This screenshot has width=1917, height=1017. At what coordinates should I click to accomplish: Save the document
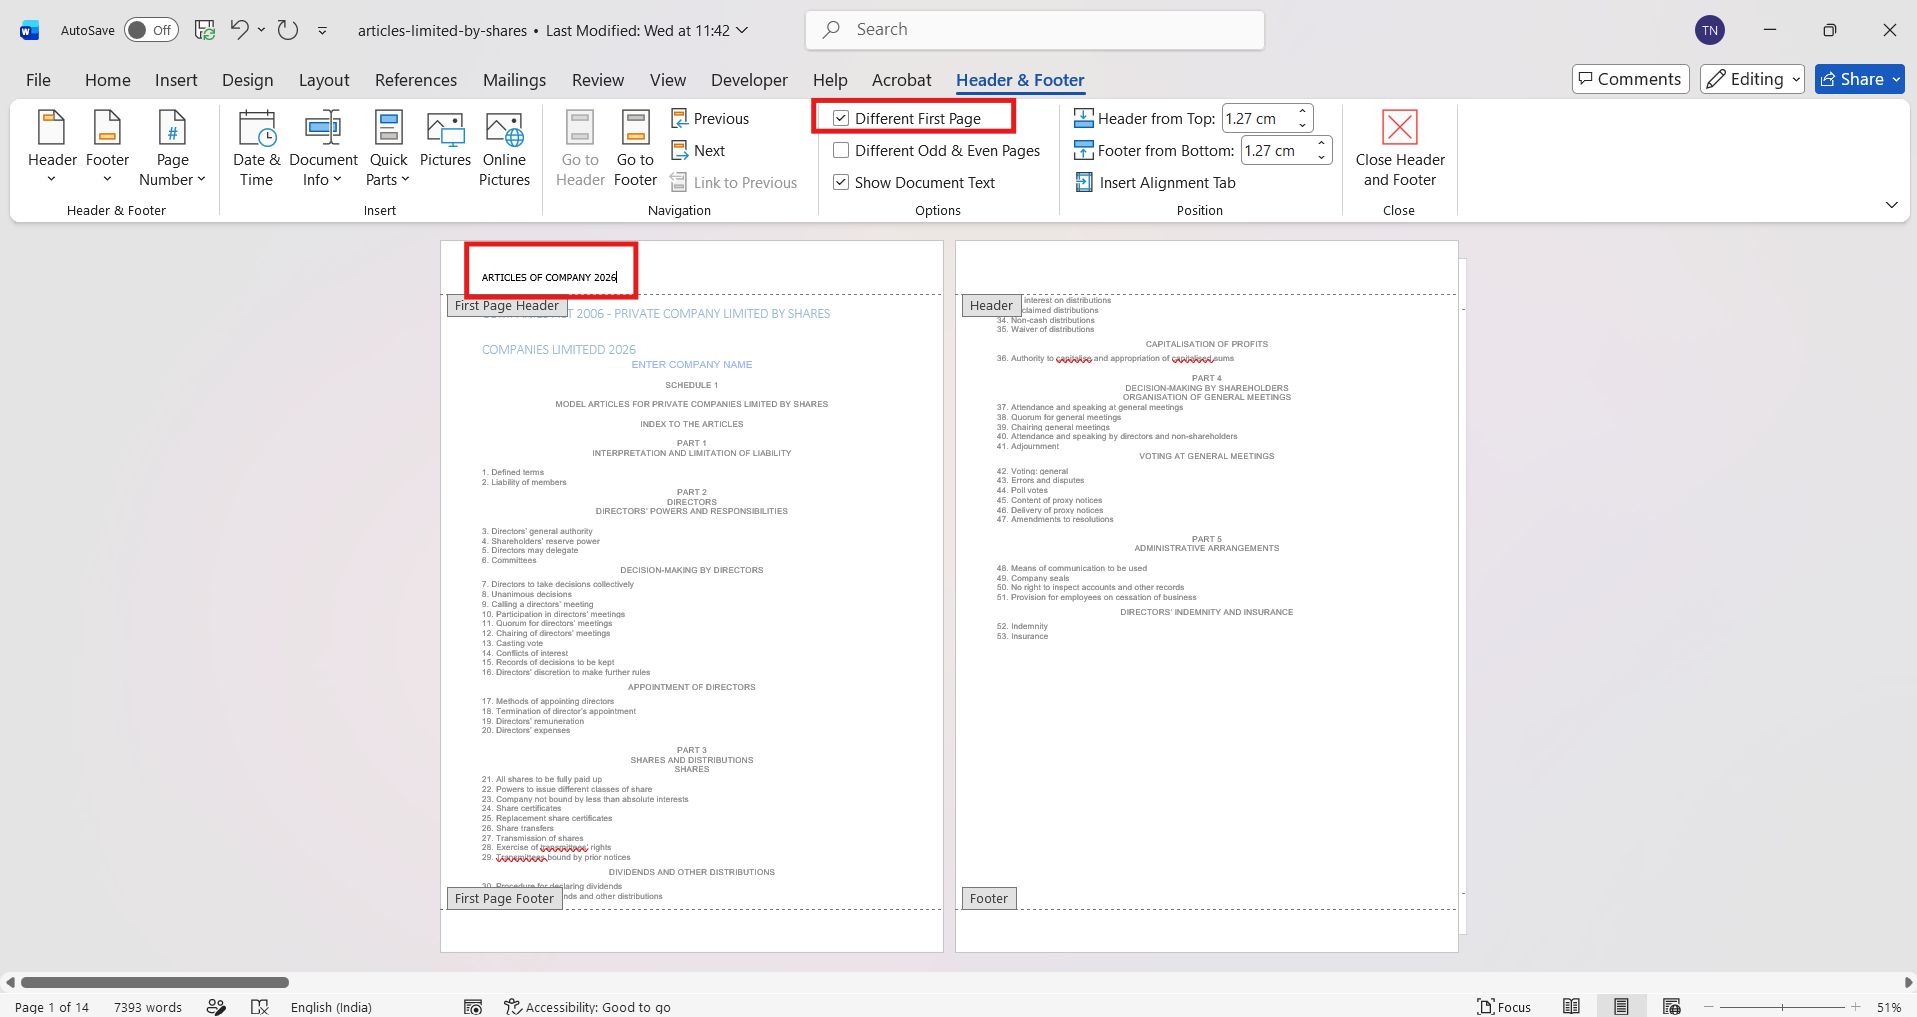(x=205, y=30)
